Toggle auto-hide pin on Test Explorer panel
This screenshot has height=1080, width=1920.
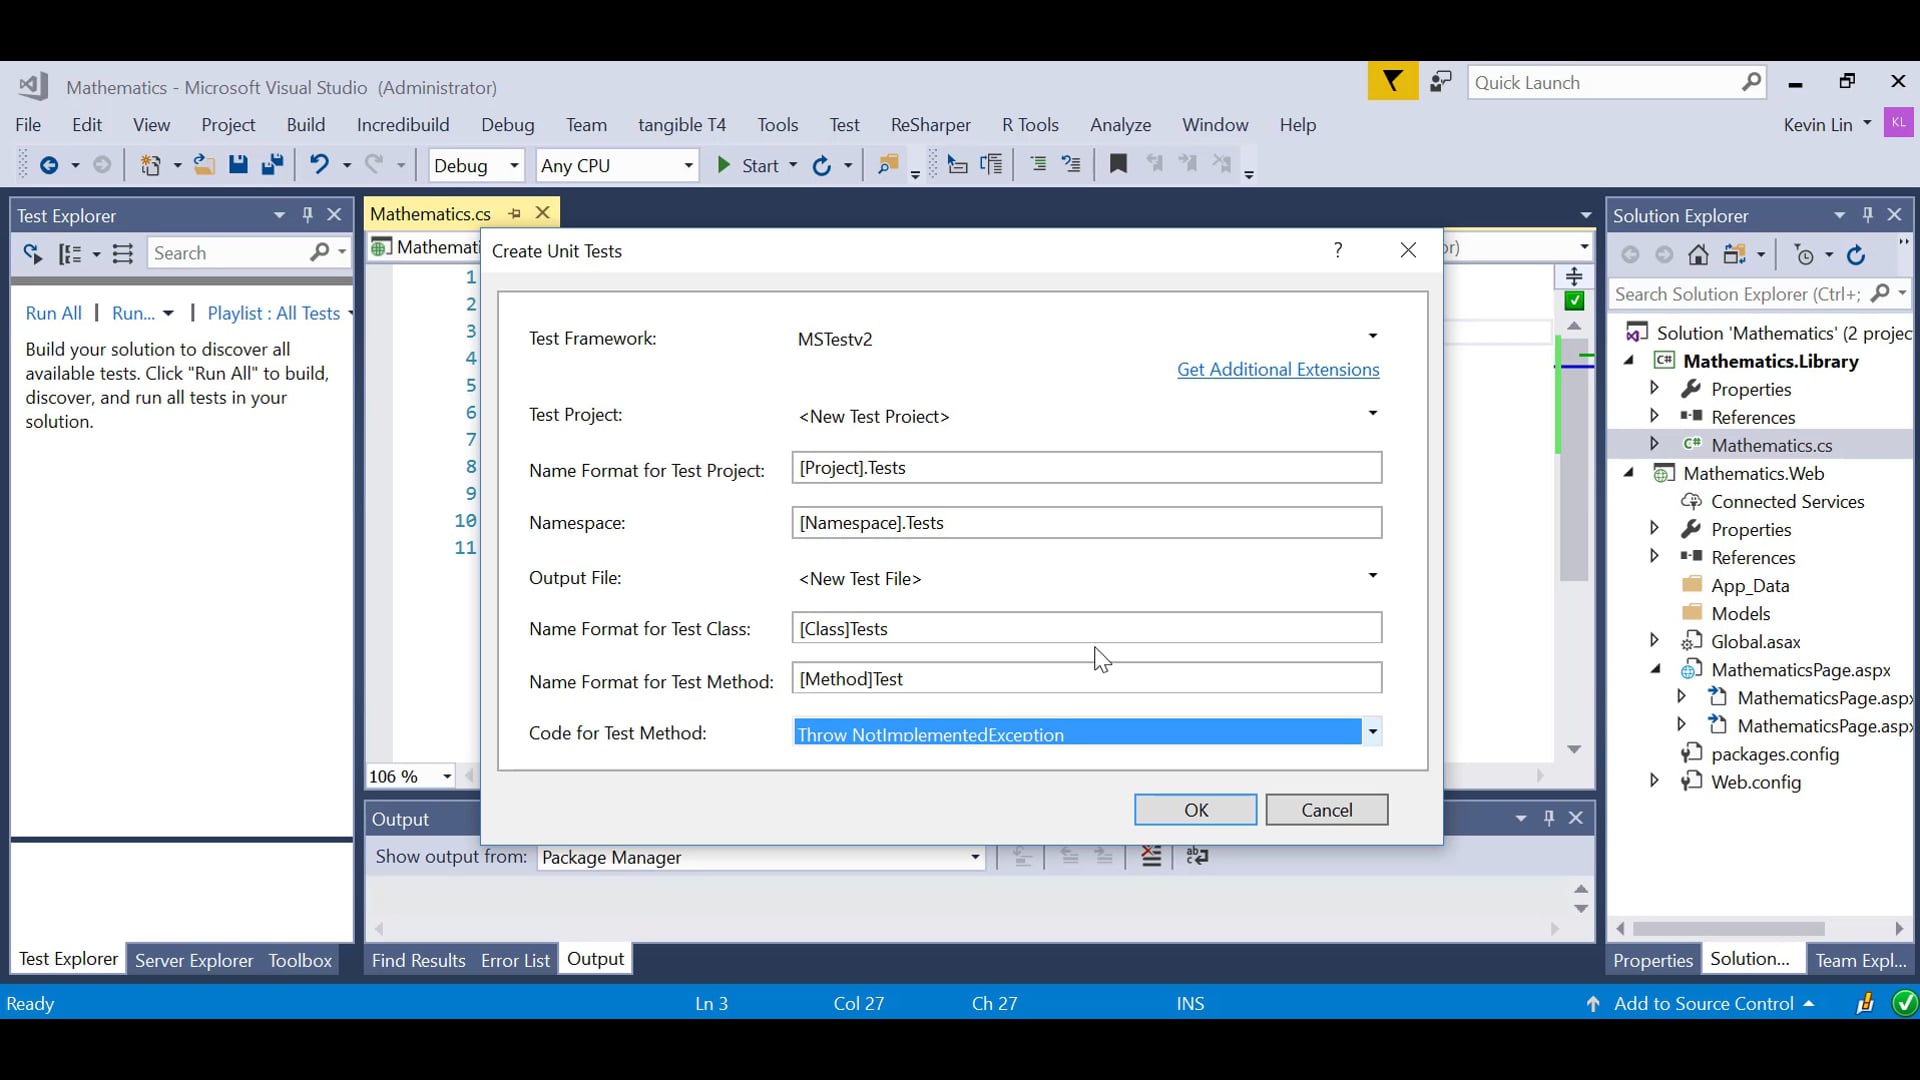[307, 215]
